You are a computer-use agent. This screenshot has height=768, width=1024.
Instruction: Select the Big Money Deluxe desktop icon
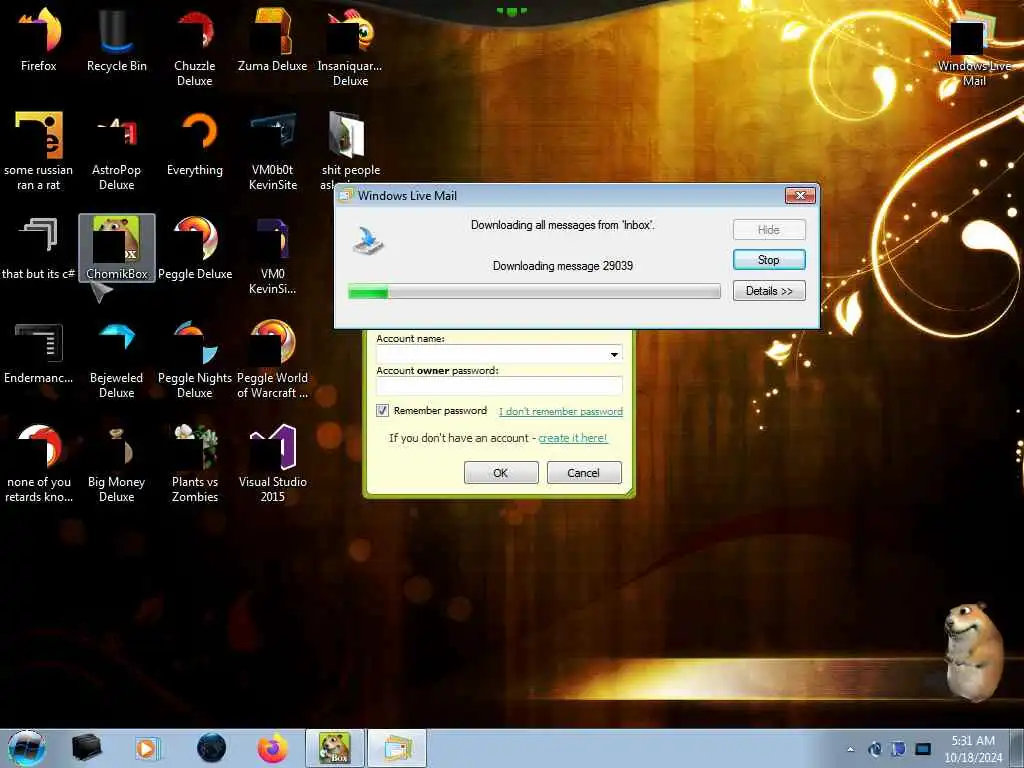(117, 463)
